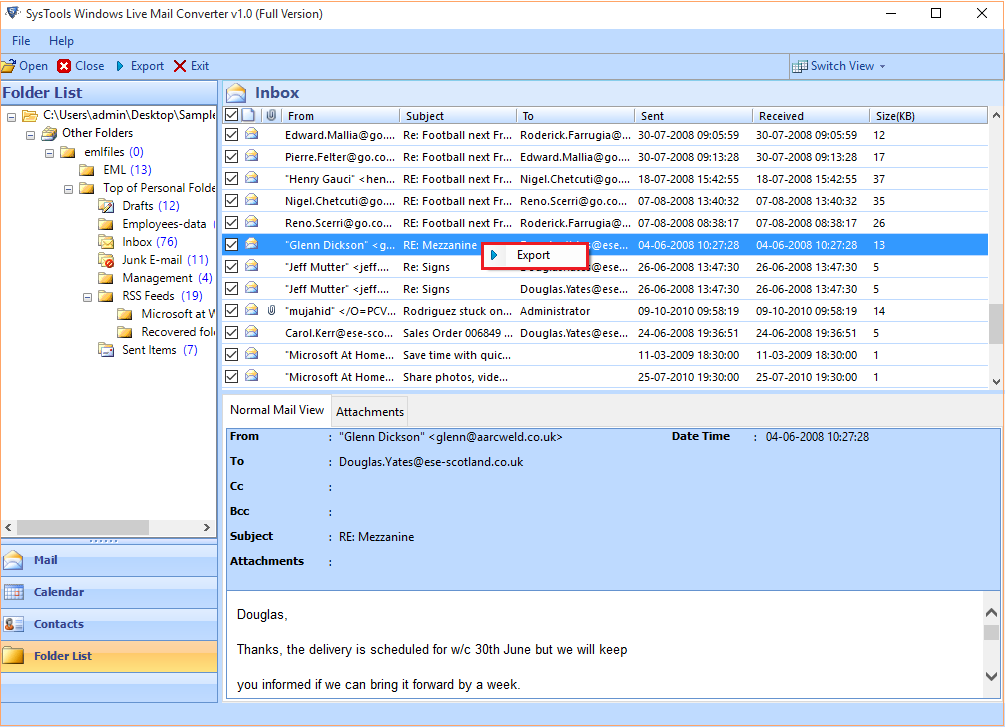Click the Contacts card icon in navigation
Image resolution: width=1005 pixels, height=727 pixels.
pyautogui.click(x=13, y=624)
